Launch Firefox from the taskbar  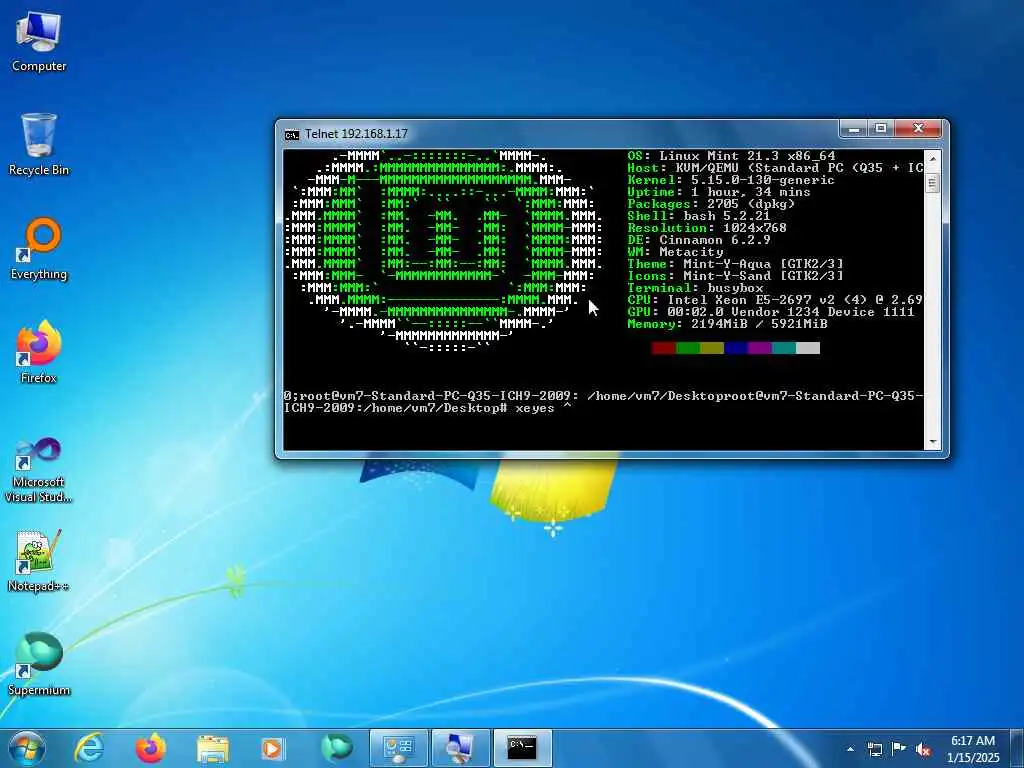click(150, 748)
